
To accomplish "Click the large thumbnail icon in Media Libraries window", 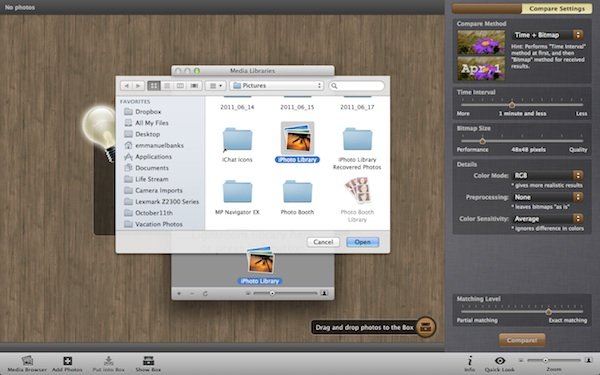I will 324,293.
